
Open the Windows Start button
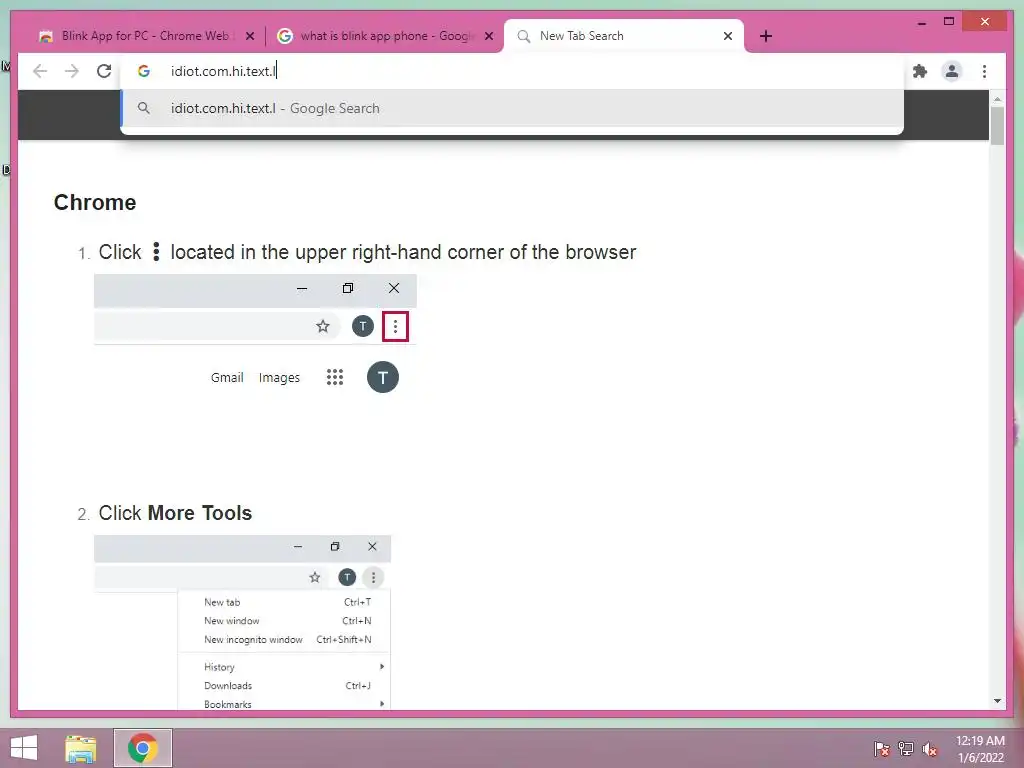(24, 748)
